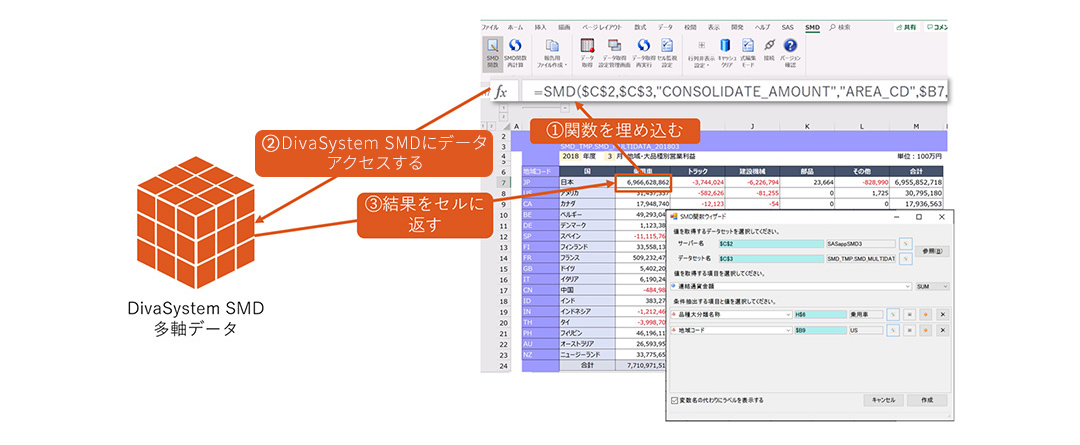Click the equals operator button in 地域コード row
This screenshot has height=445, width=1080.
pyautogui.click(x=909, y=331)
